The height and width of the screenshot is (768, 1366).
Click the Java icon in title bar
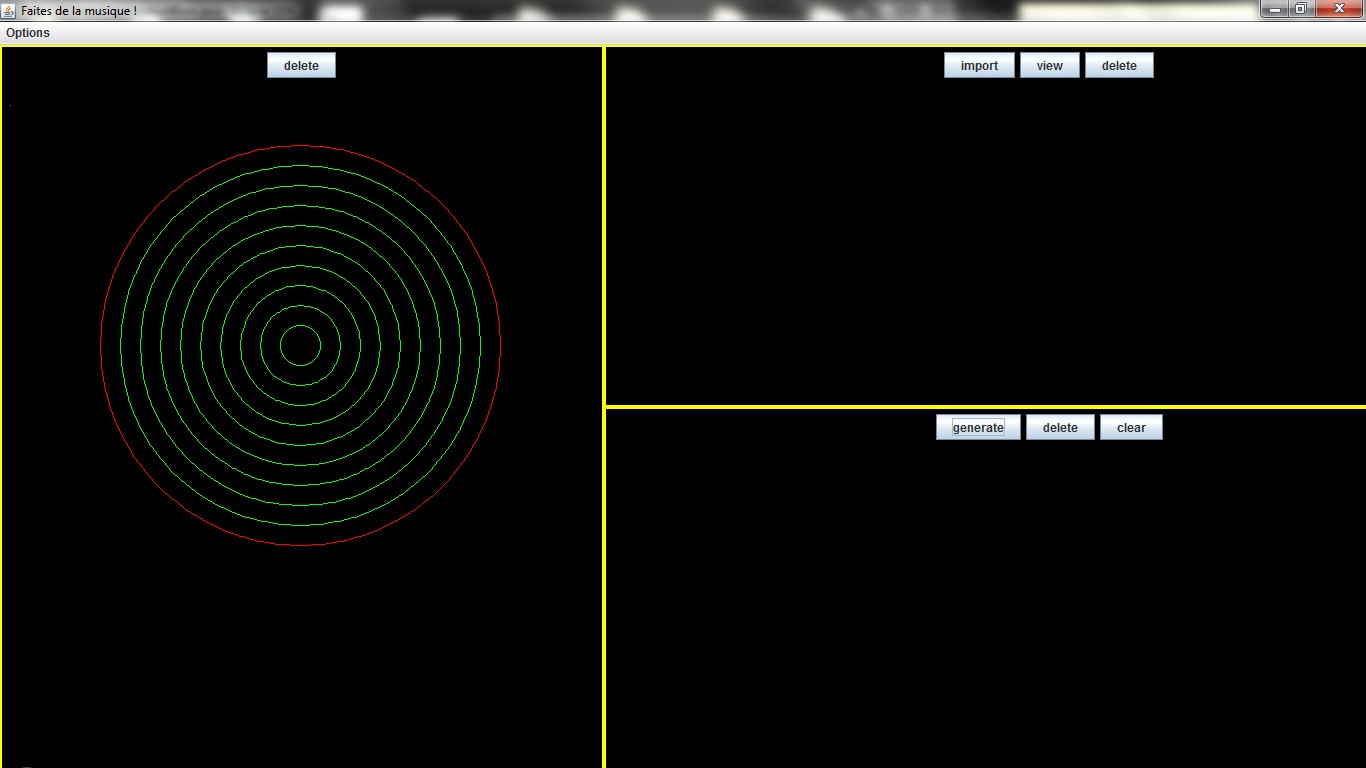(x=9, y=10)
